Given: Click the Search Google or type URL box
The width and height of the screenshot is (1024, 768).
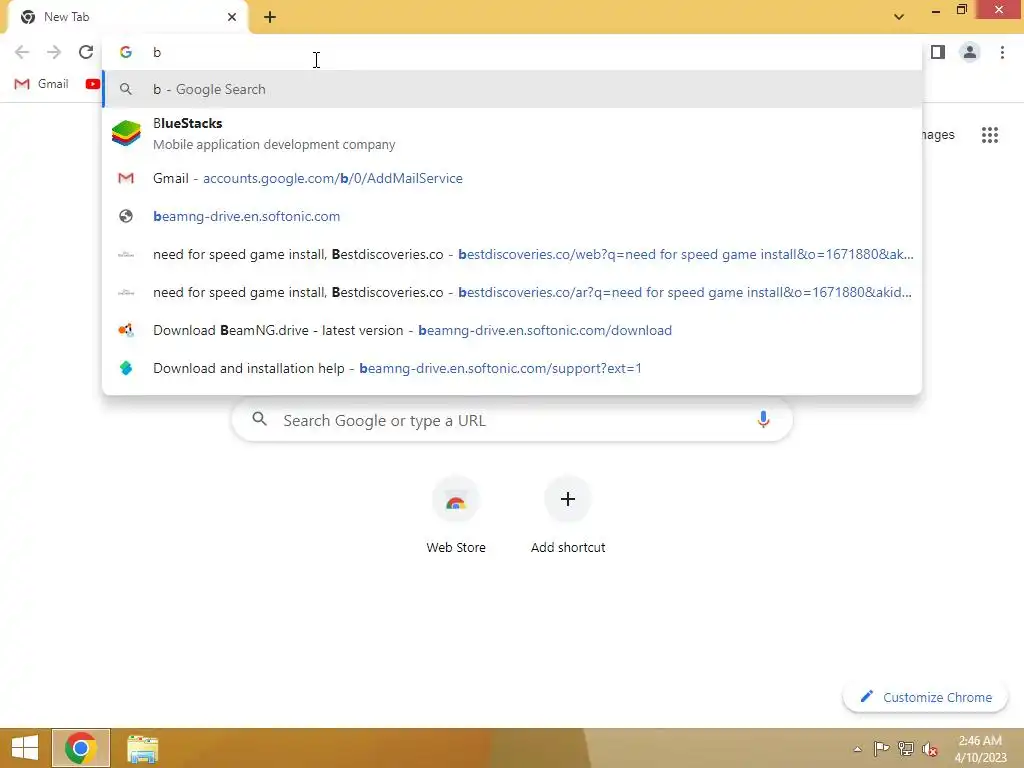Looking at the screenshot, I should [512, 420].
